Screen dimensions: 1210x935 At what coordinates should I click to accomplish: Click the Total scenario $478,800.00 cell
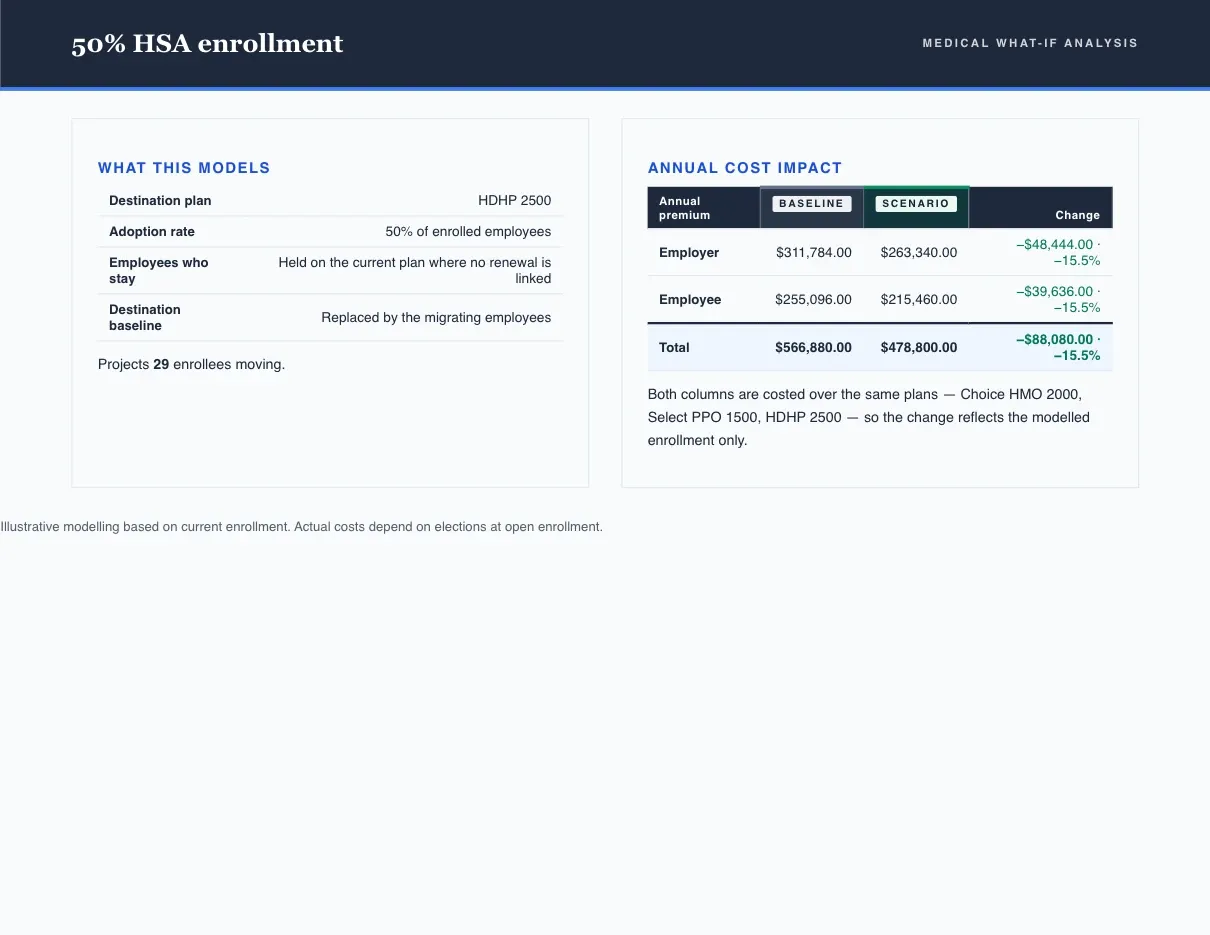coord(918,348)
